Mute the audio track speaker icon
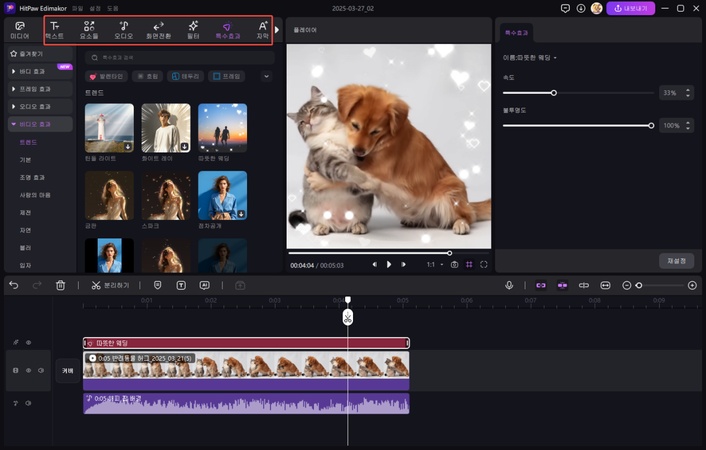Image resolution: width=706 pixels, height=450 pixels. tap(28, 403)
